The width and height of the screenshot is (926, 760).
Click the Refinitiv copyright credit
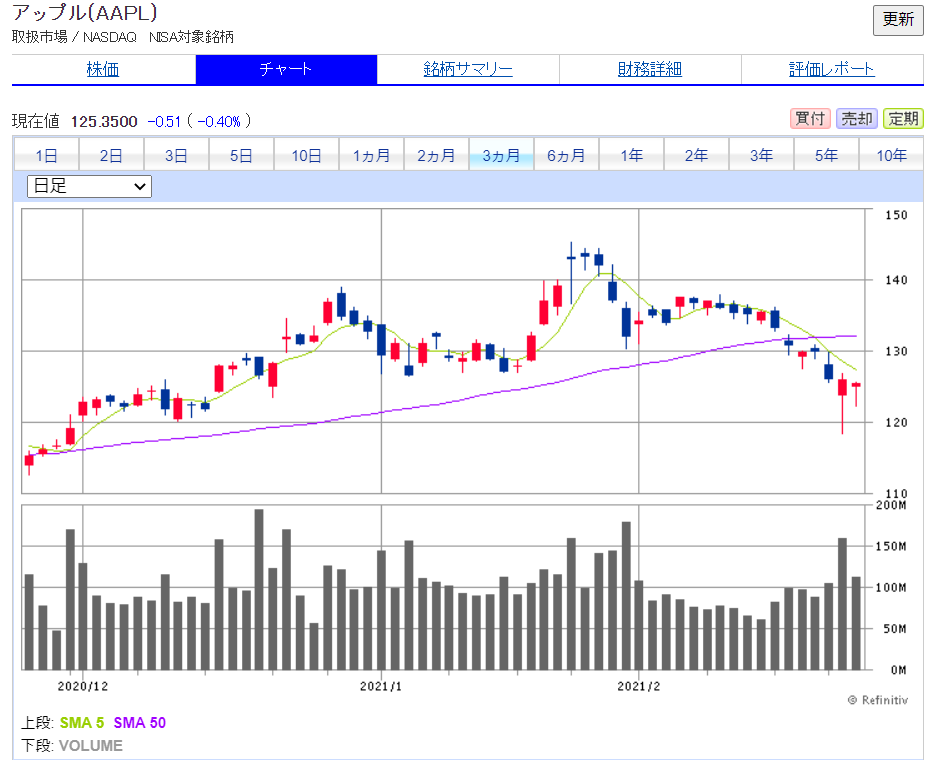click(878, 700)
